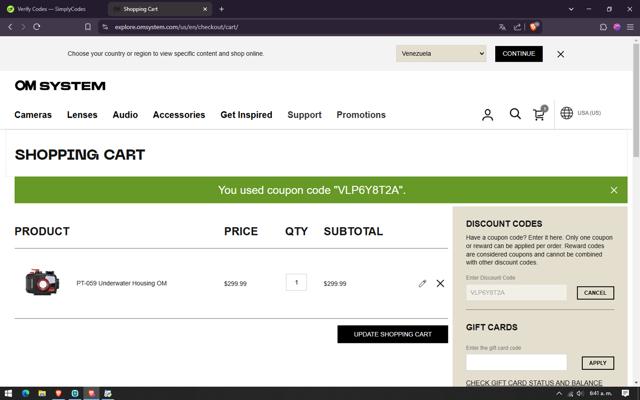Viewport: 640px width, 400px height.
Task: Apply the gift card code
Action: coord(598,363)
